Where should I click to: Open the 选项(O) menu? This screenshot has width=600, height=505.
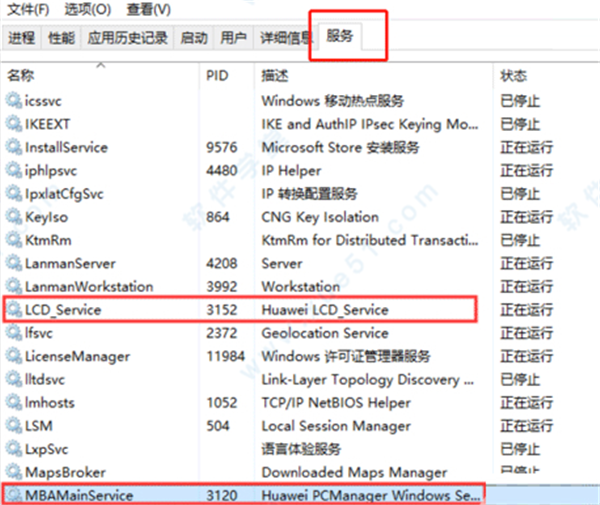87,9
